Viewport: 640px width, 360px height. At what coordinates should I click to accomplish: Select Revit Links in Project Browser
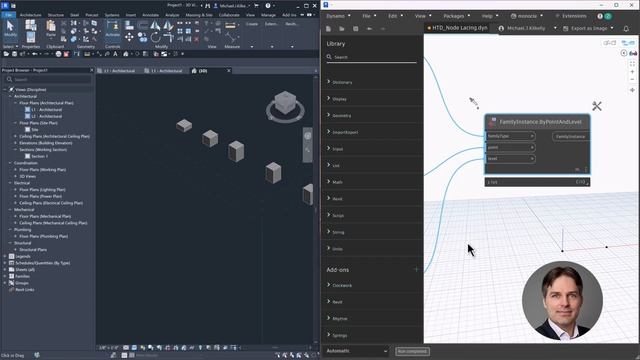pyautogui.click(x=25, y=290)
